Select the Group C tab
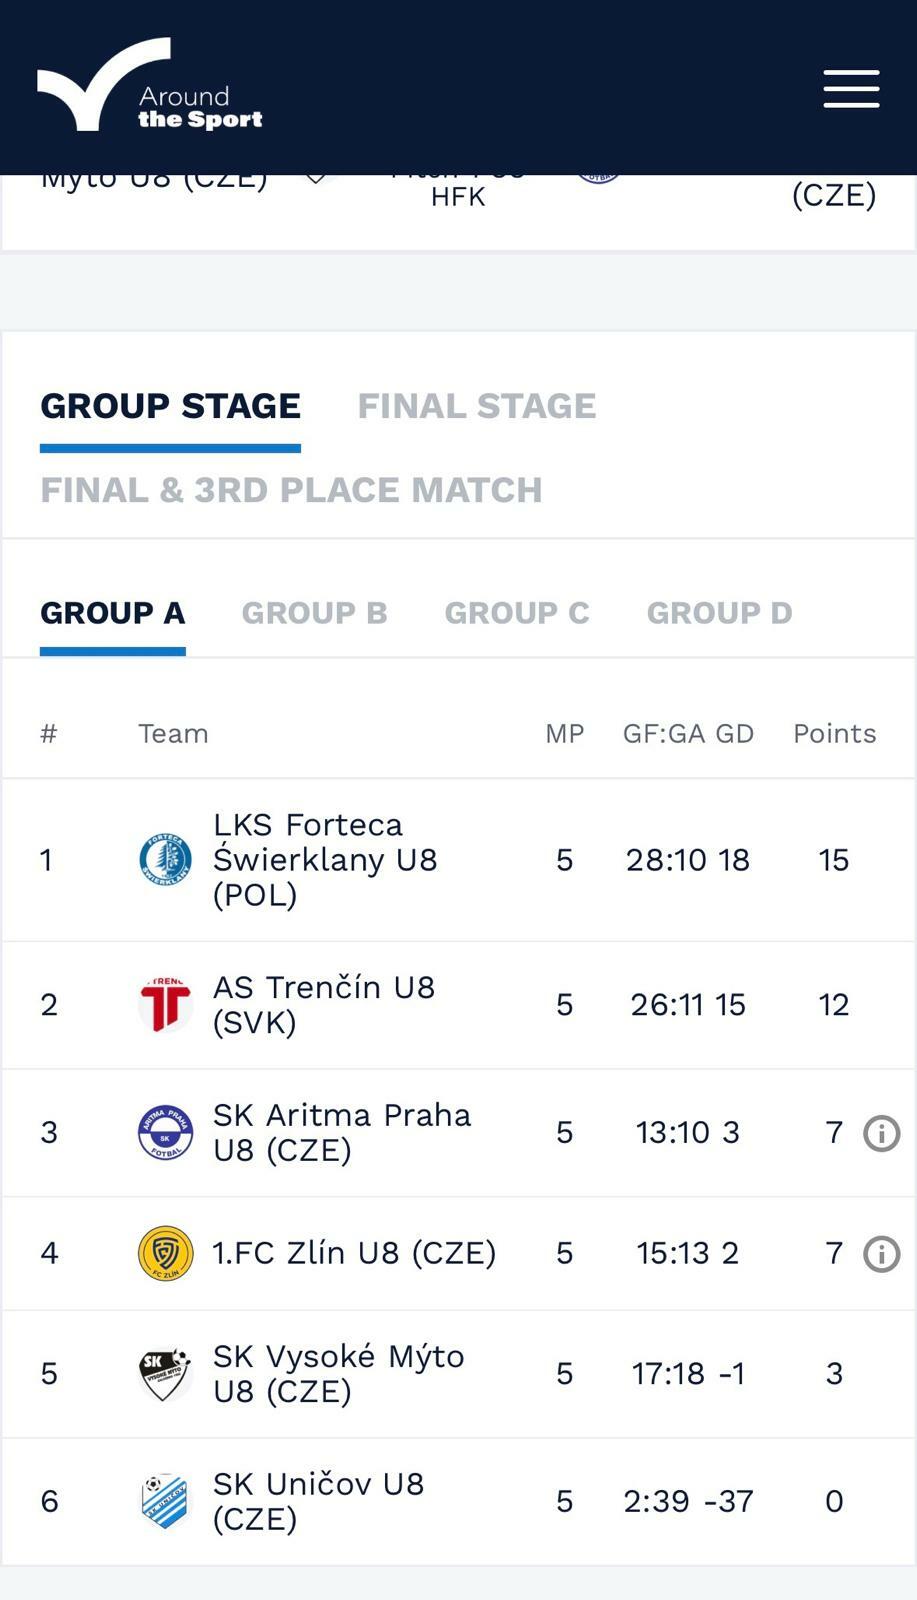 point(517,613)
